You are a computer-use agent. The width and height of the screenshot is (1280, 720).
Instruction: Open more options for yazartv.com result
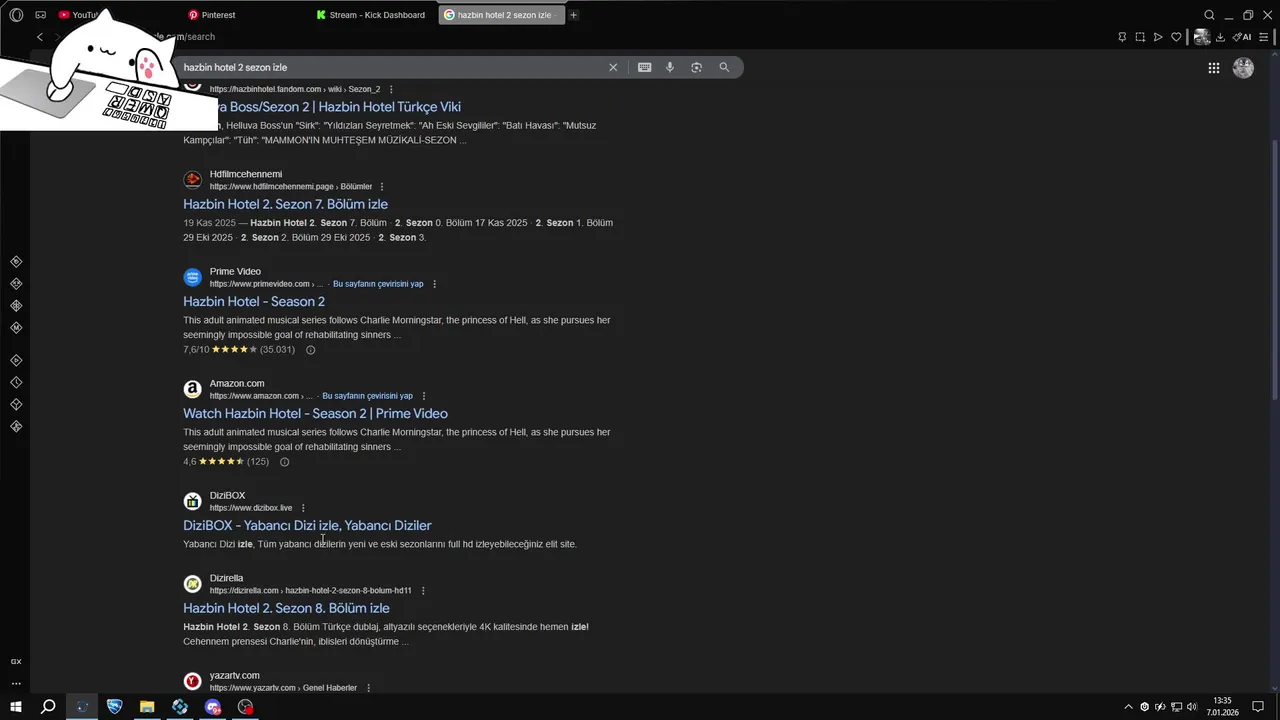[368, 688]
